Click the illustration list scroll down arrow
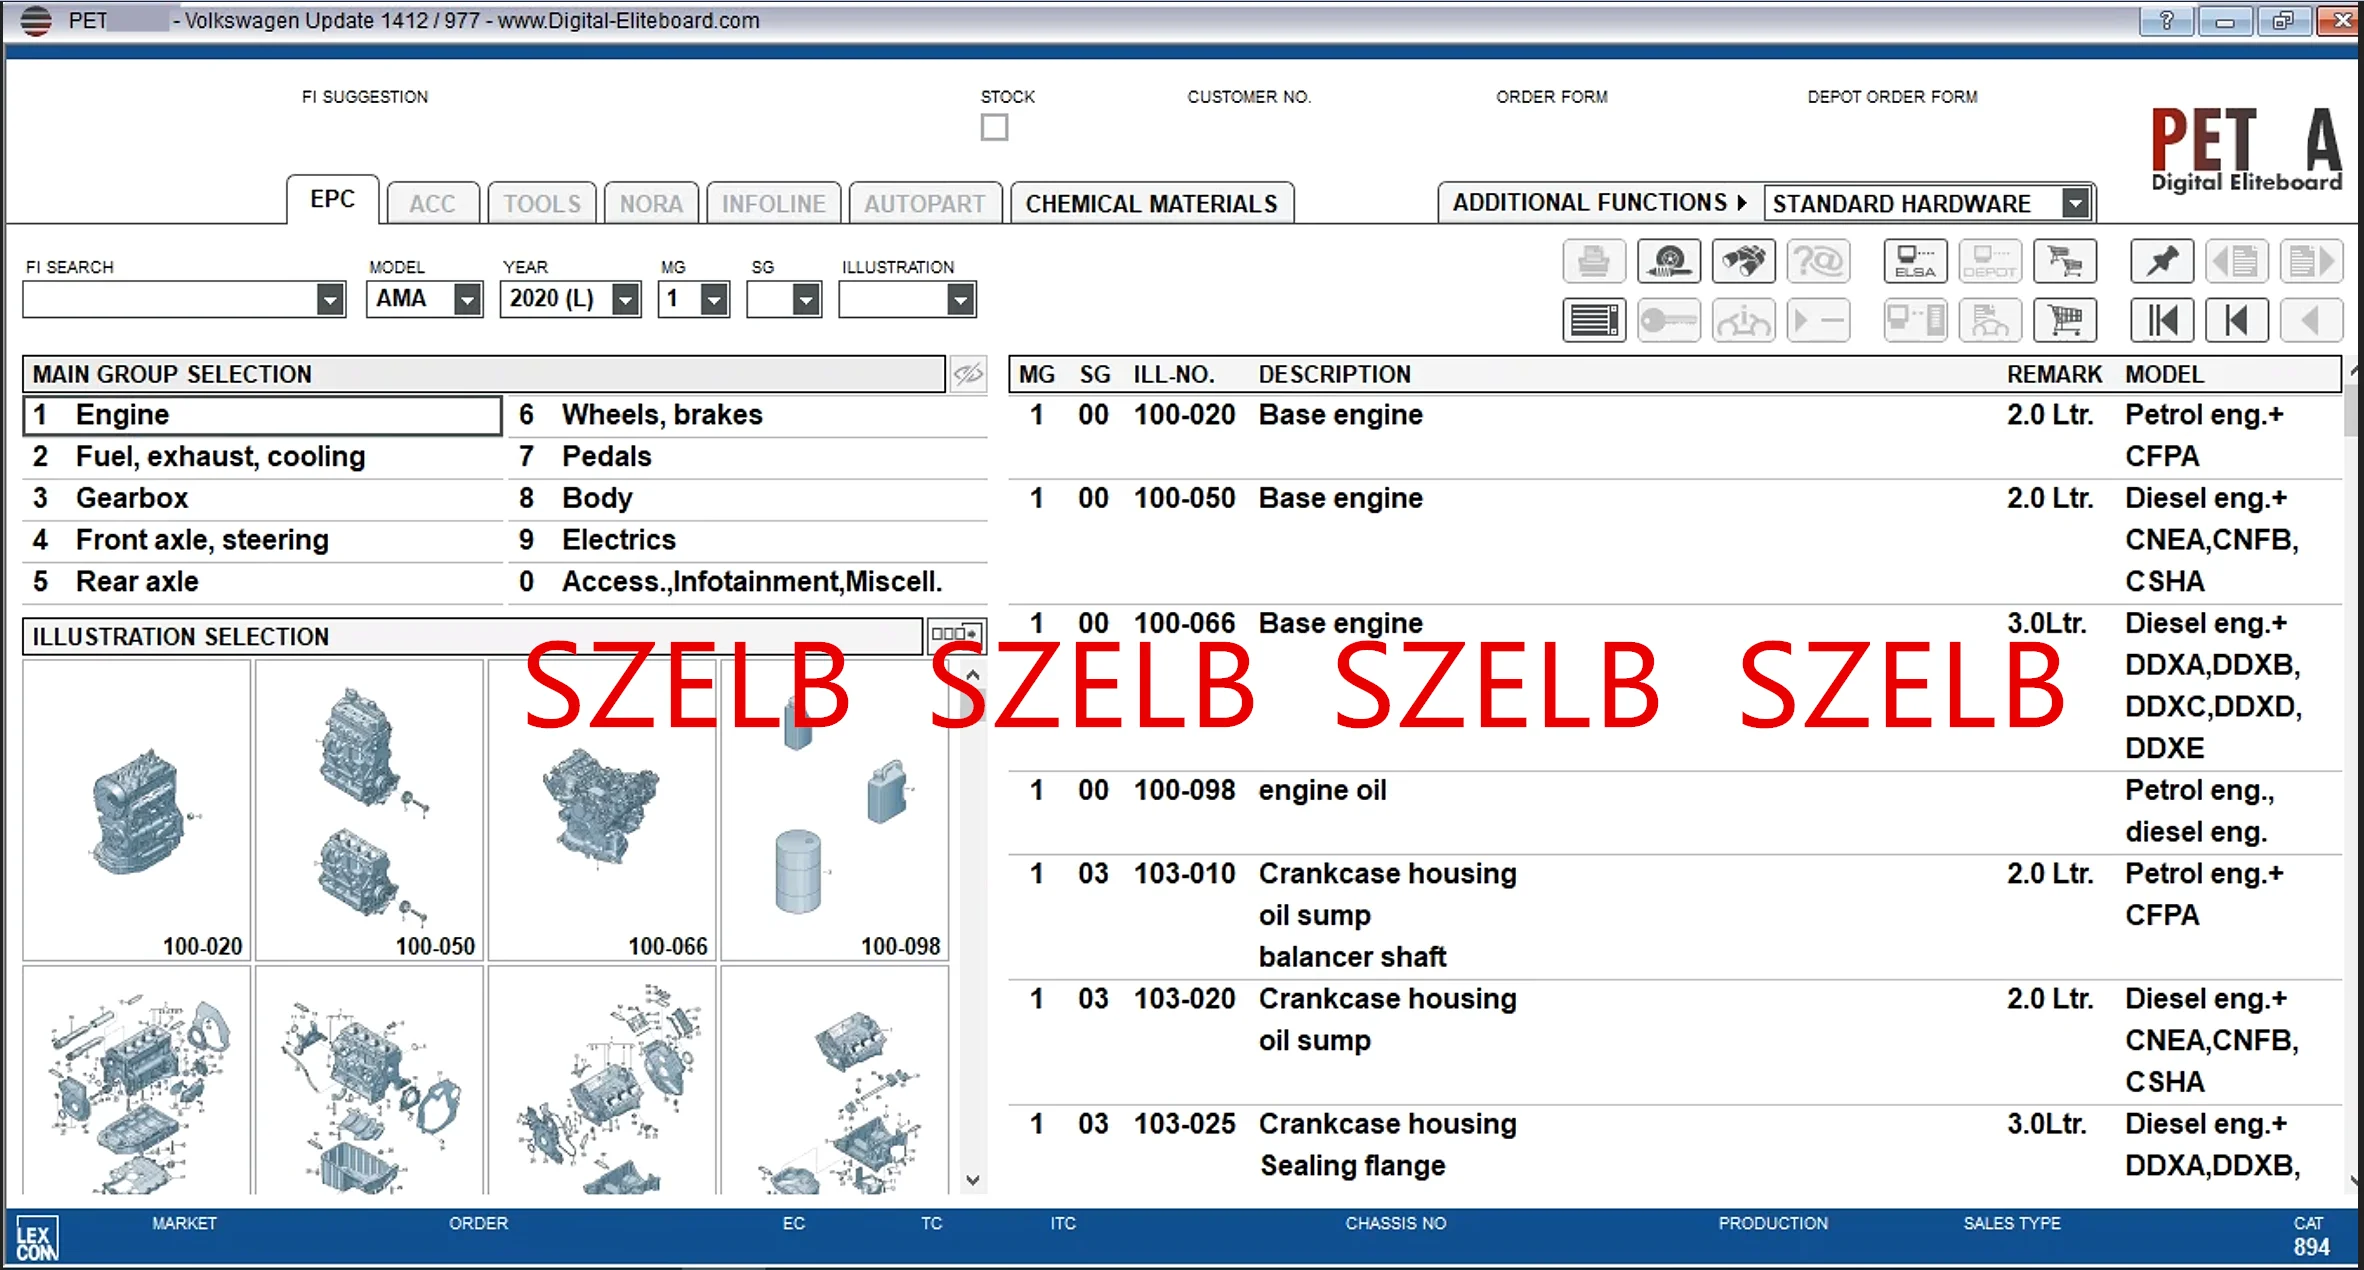The image size is (2364, 1270). pyautogui.click(x=972, y=1180)
